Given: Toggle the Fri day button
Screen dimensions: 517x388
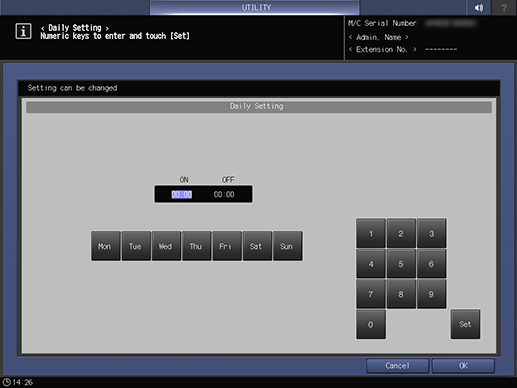Looking at the screenshot, I should (227, 246).
